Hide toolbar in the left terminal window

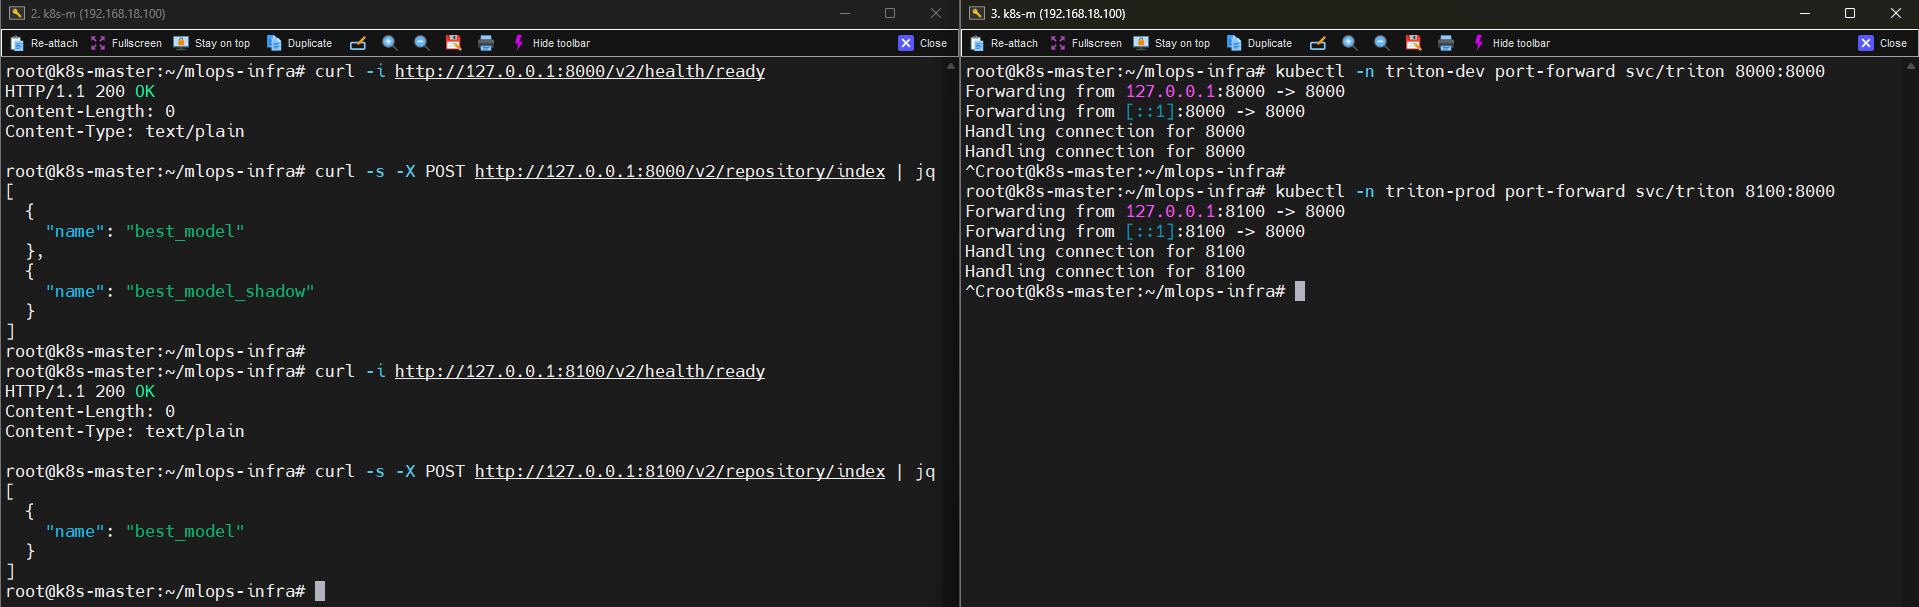551,43
